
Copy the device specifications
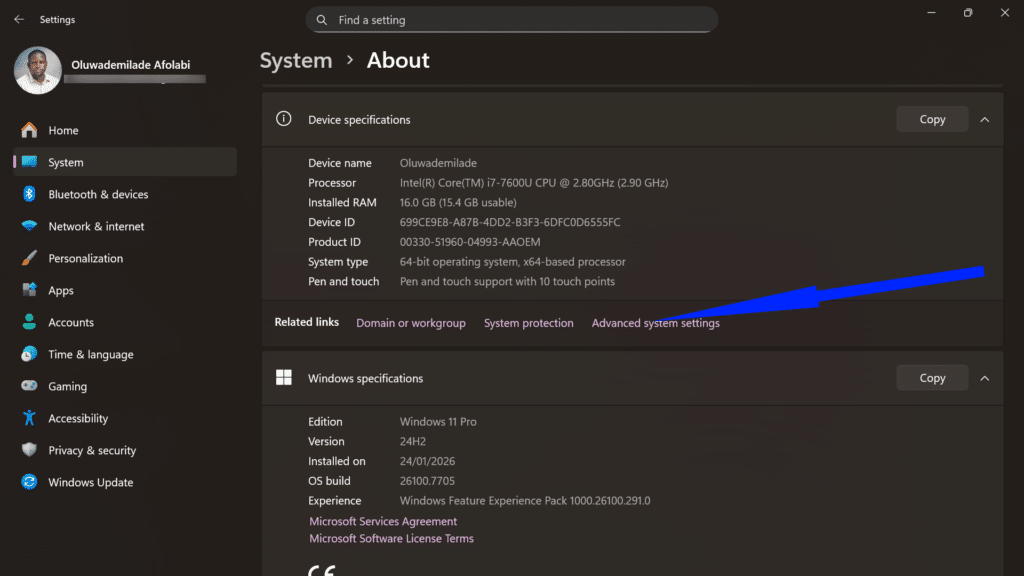(931, 118)
